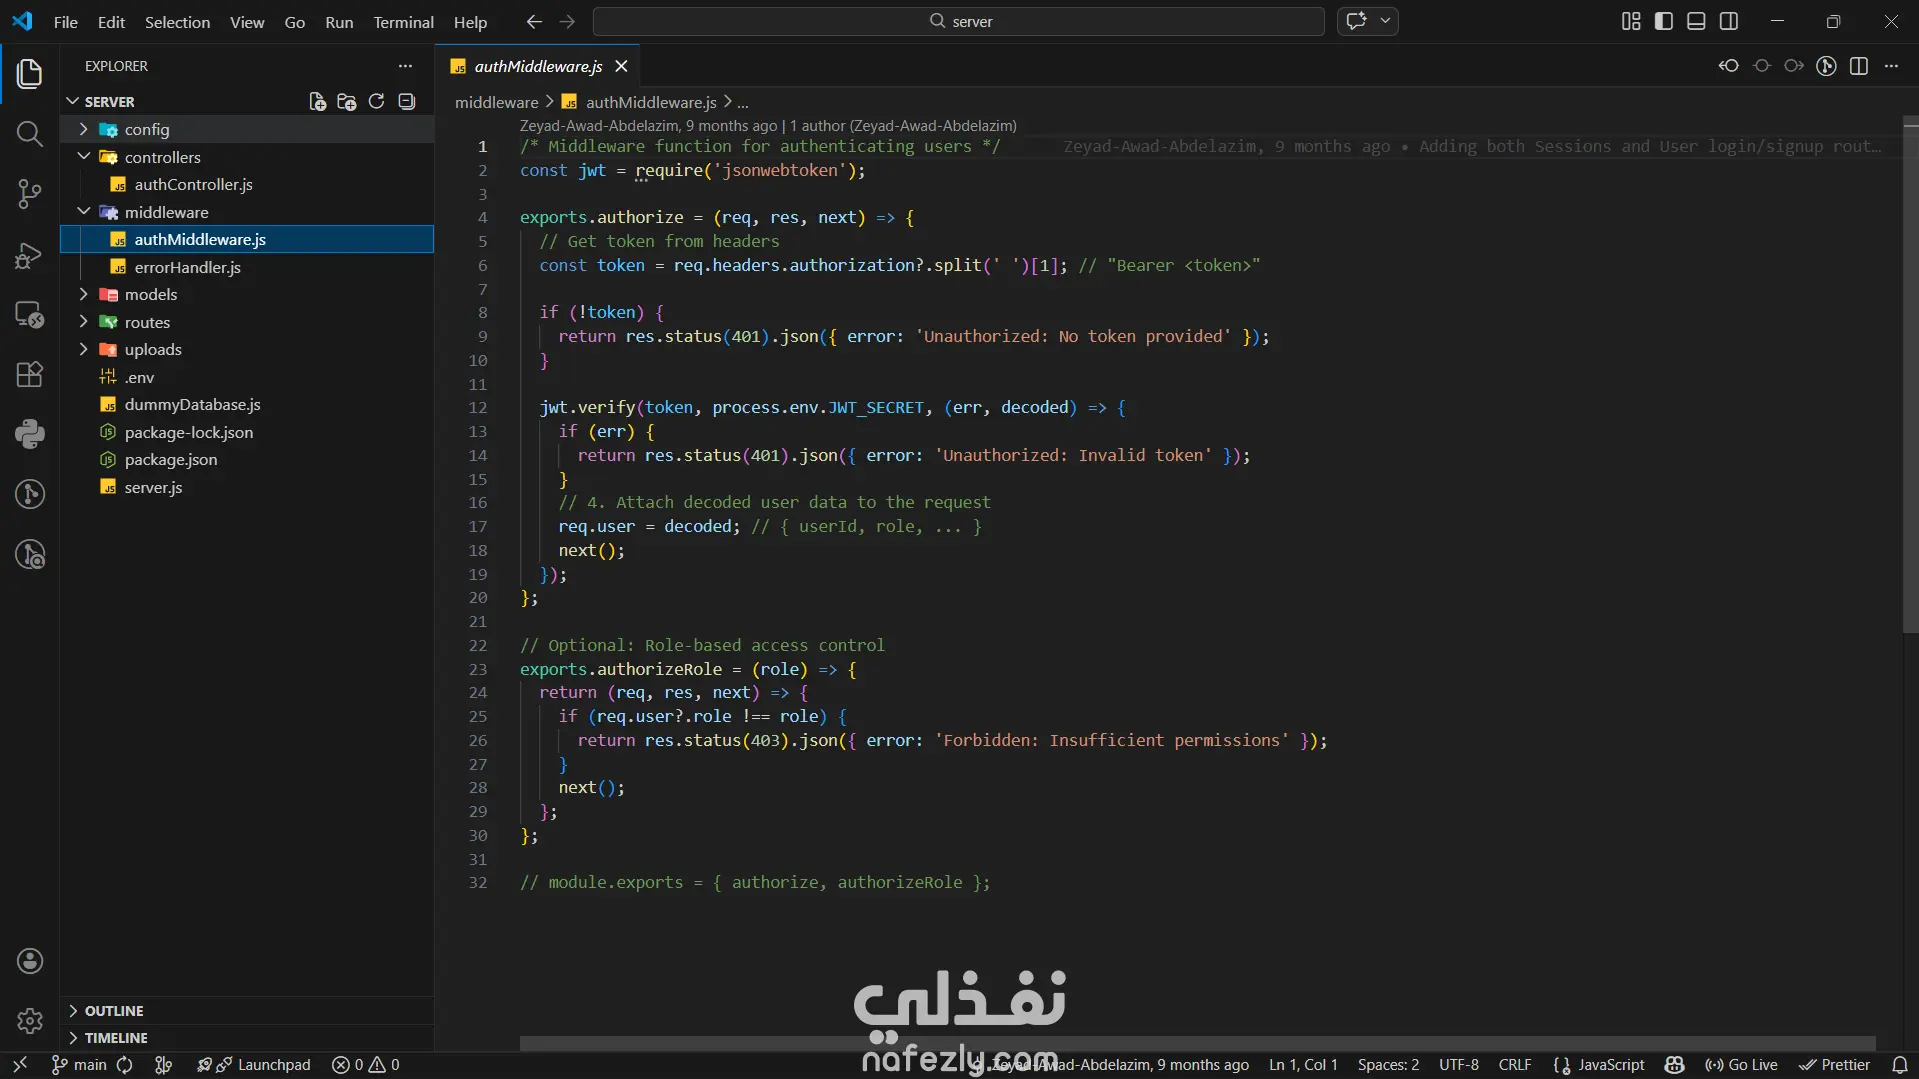This screenshot has height=1079, width=1919.
Task: Close the authMiddleware.js tab
Action: click(621, 66)
